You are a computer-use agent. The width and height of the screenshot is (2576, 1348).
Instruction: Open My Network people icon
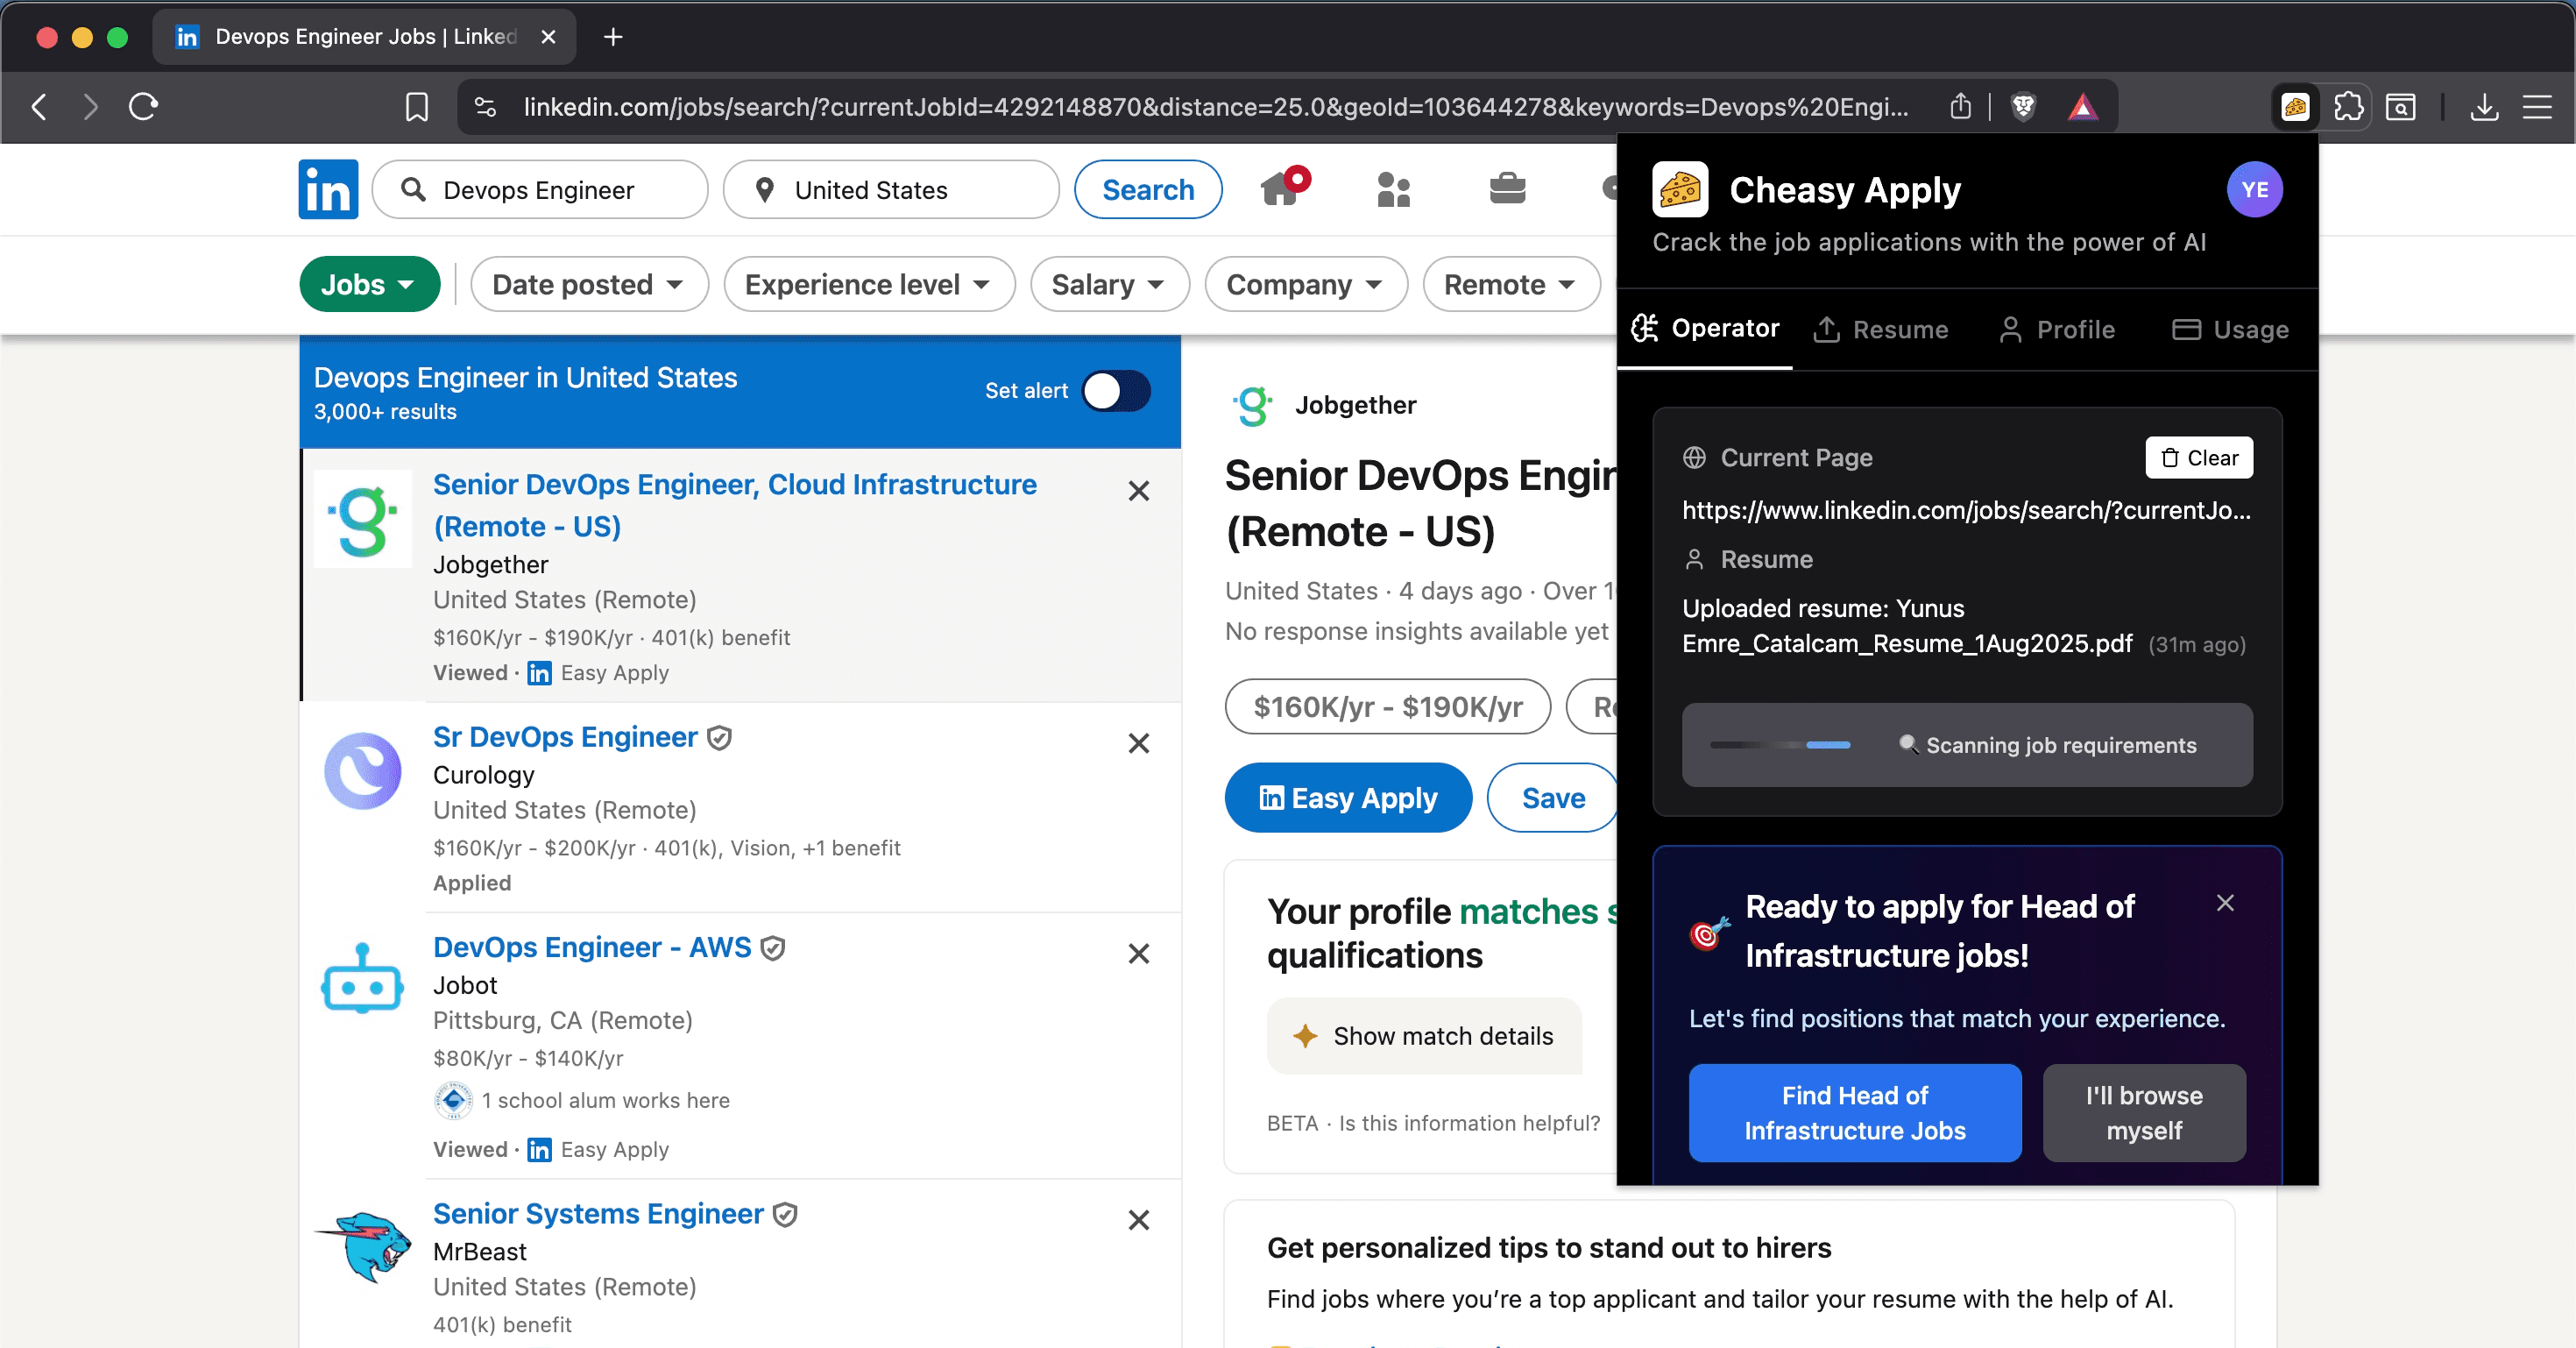(x=1394, y=189)
